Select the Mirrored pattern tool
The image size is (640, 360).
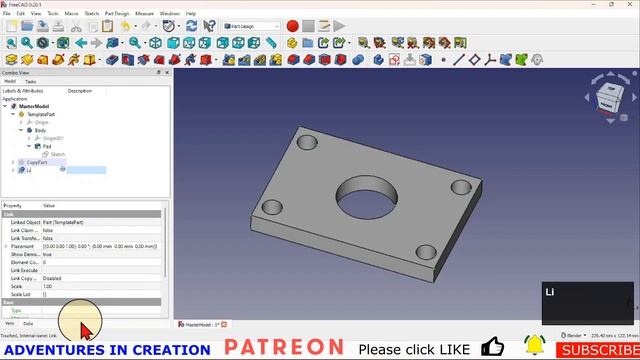click(x=229, y=60)
